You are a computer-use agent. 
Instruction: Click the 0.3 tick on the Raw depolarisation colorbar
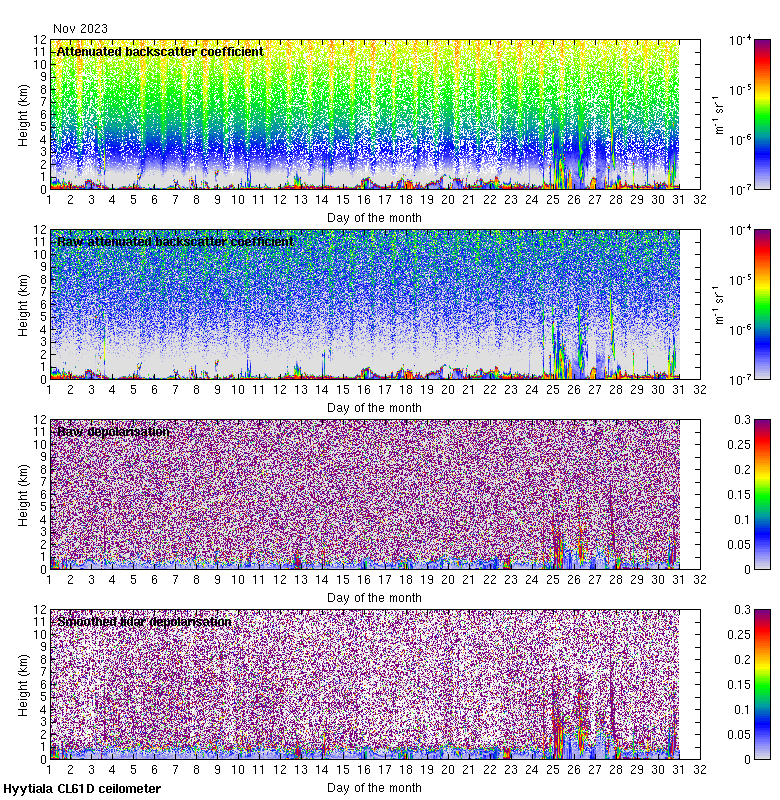743,419
